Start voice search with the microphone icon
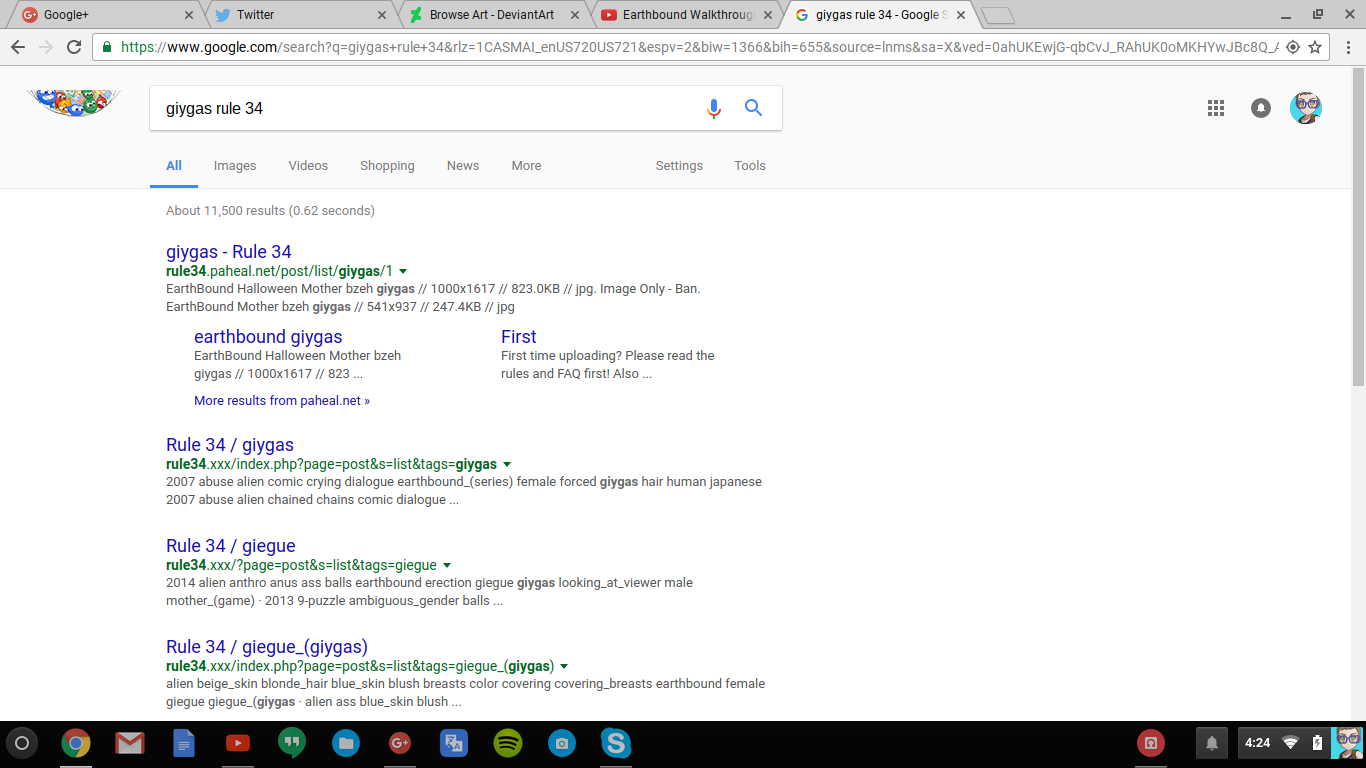Image resolution: width=1366 pixels, height=768 pixels. pos(713,108)
